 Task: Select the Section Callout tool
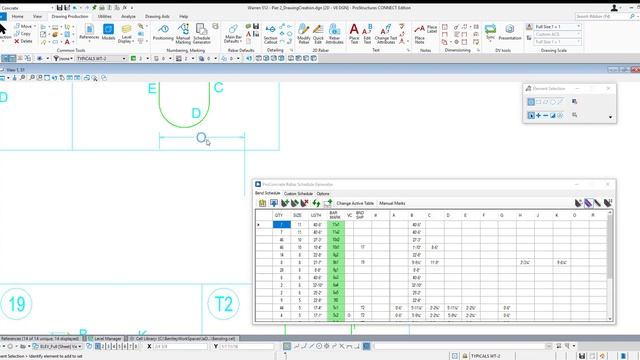[x=270, y=33]
